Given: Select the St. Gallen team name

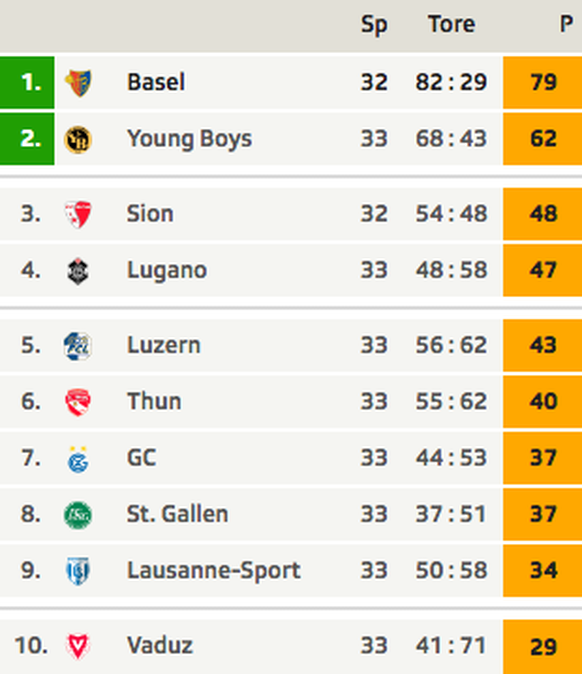Looking at the screenshot, I should 177,514.
